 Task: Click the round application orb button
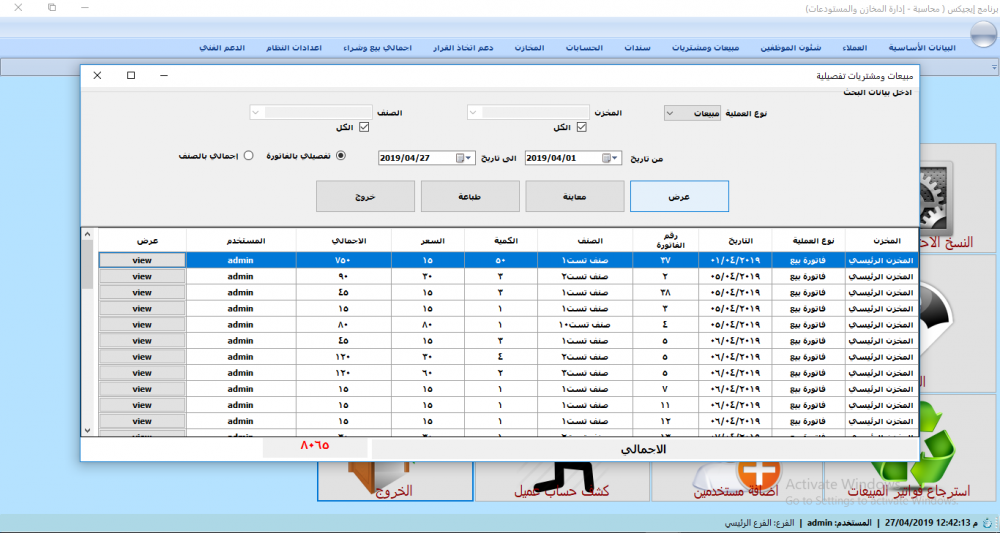982,34
